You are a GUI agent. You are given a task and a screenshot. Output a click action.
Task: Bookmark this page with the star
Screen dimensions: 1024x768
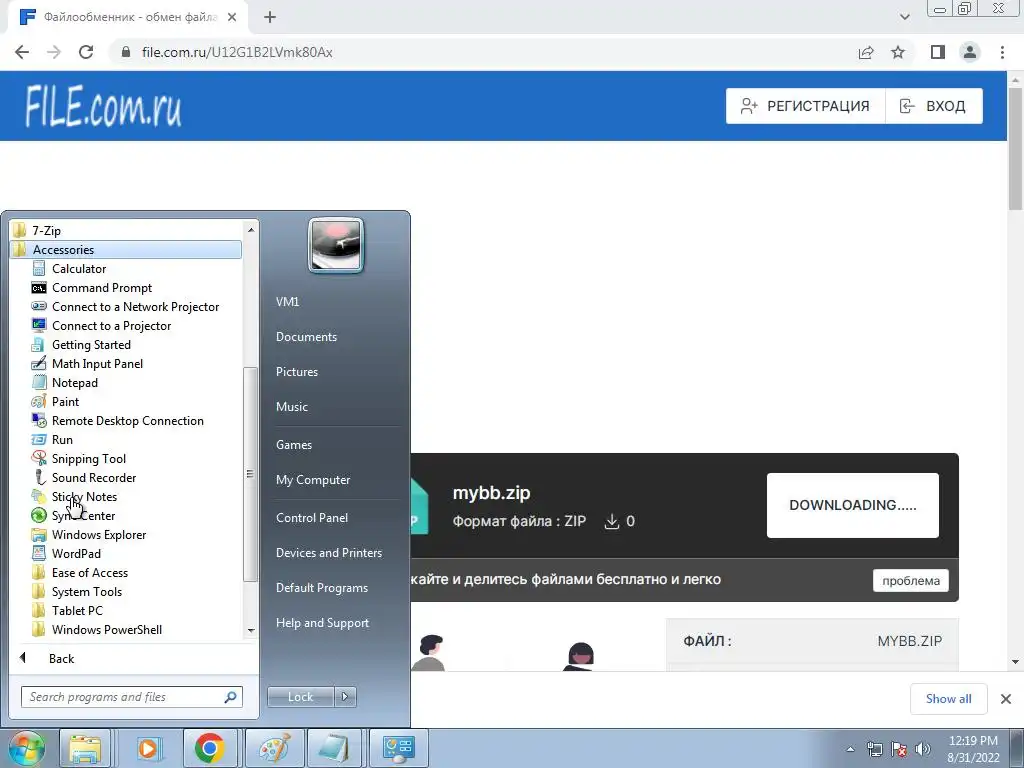point(898,52)
